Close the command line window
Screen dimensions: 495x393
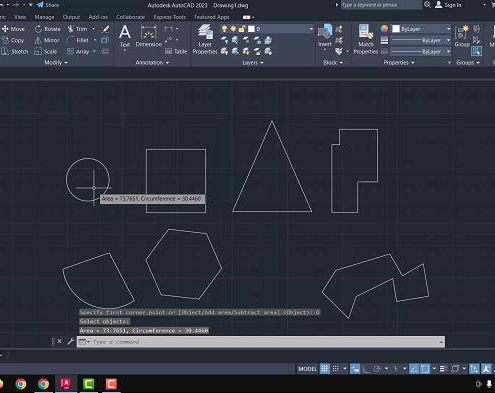pyautogui.click(x=59, y=341)
